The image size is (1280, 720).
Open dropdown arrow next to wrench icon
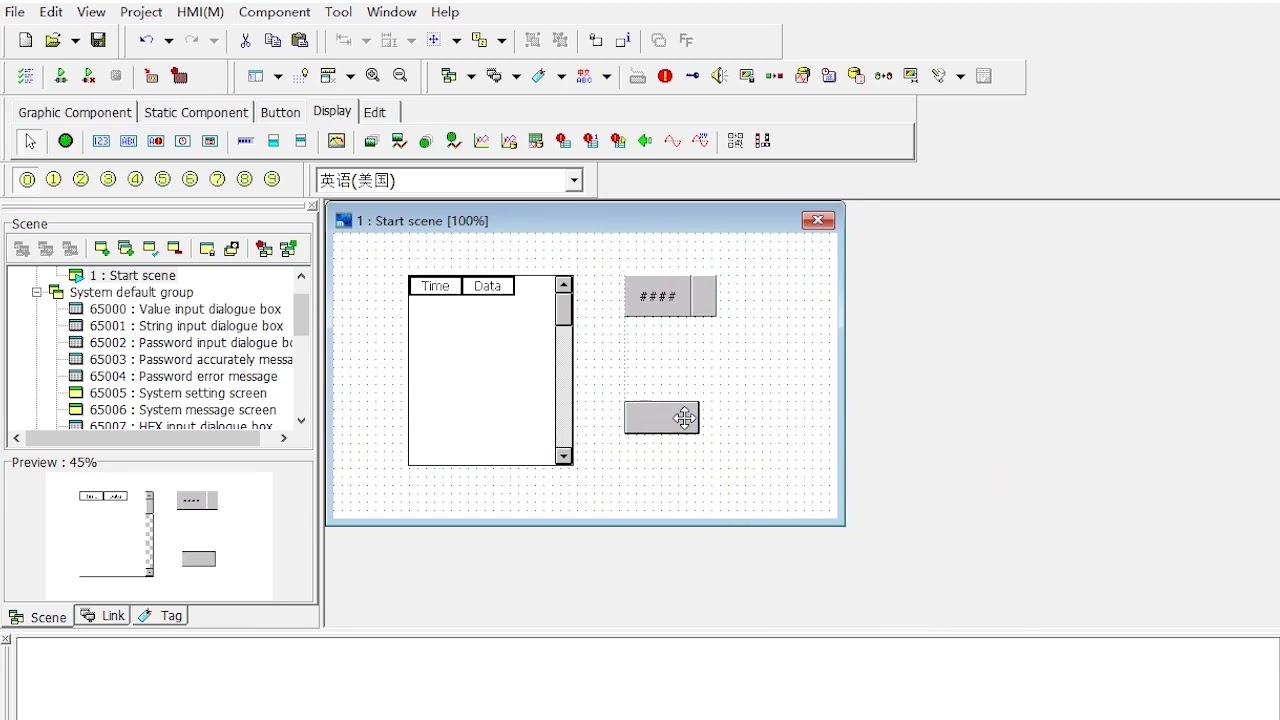960,76
